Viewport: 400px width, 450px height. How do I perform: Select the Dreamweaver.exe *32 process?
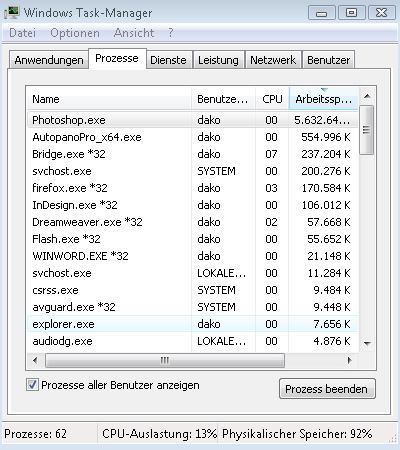point(192,222)
